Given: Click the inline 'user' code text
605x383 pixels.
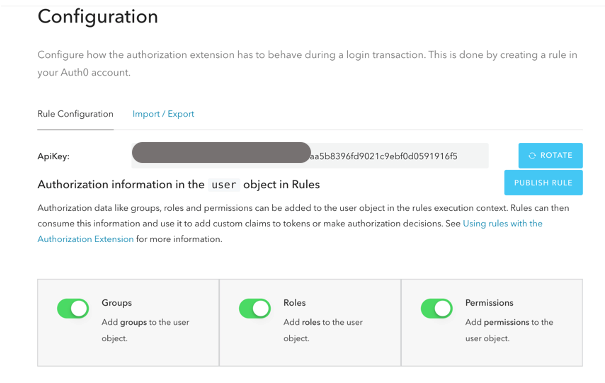Looking at the screenshot, I should pos(224,185).
